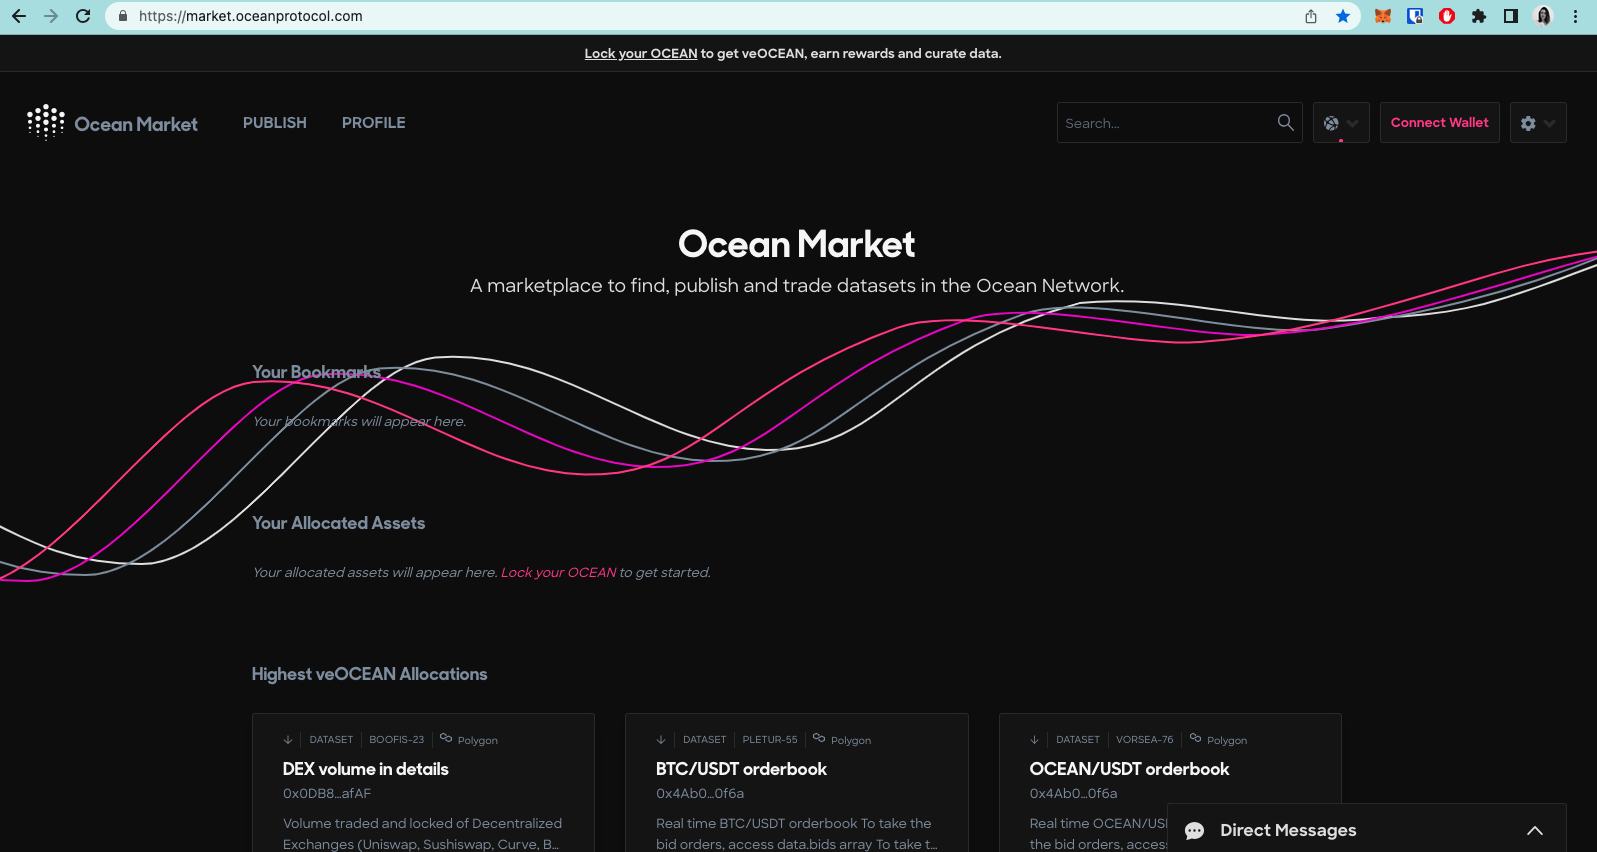Open the Chrome three-dot menu
The height and width of the screenshot is (852, 1597).
pos(1575,16)
